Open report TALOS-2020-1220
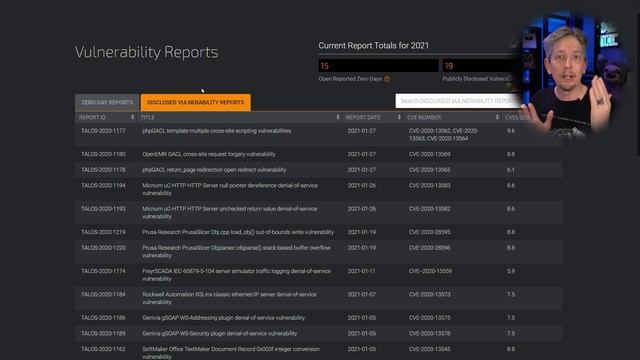This screenshot has width=640, height=360. point(103,248)
